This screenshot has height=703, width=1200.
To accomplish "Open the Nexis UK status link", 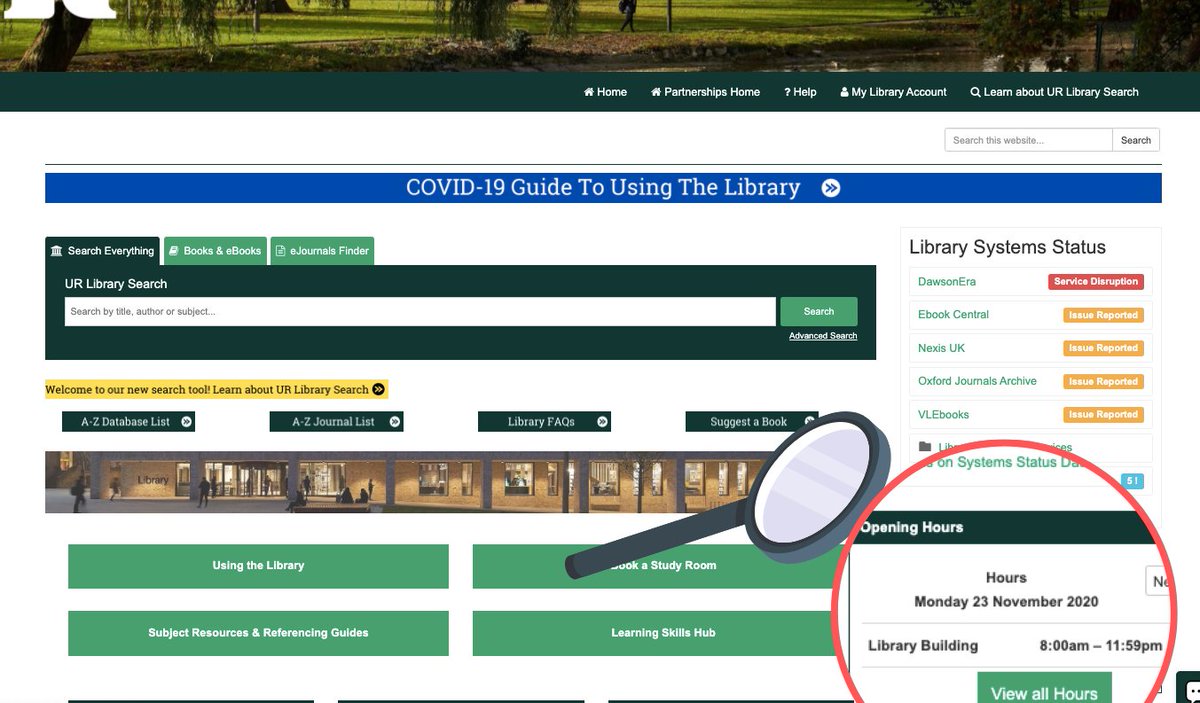I will tap(941, 348).
